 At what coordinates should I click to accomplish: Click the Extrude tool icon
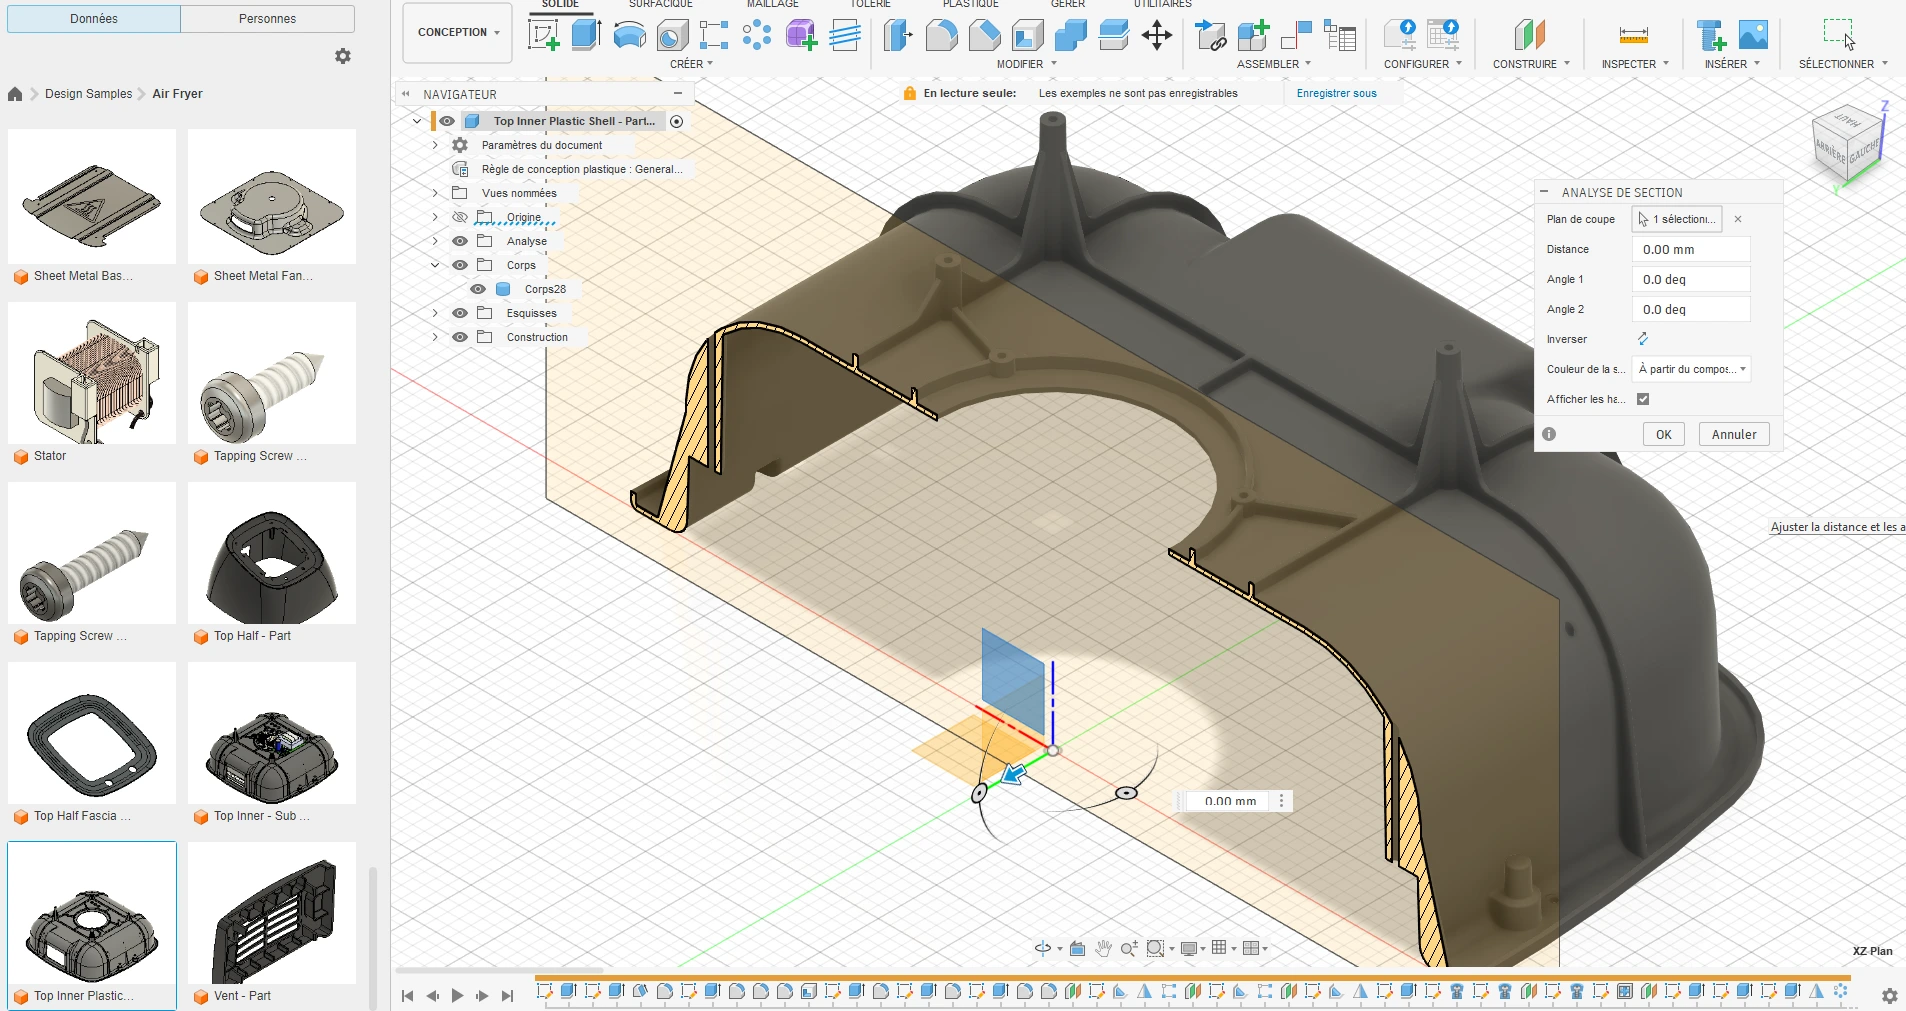586,35
